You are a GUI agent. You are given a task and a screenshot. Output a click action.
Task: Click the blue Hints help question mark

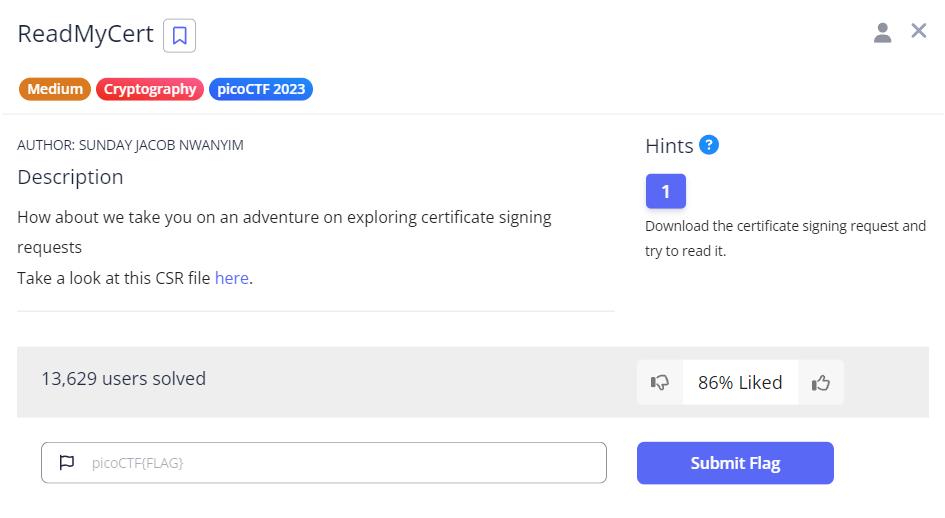point(709,145)
